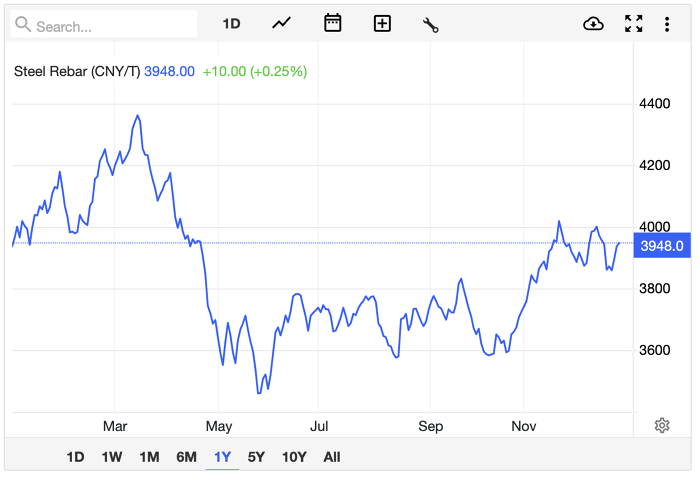Open the calendar date range picker

pyautogui.click(x=333, y=23)
